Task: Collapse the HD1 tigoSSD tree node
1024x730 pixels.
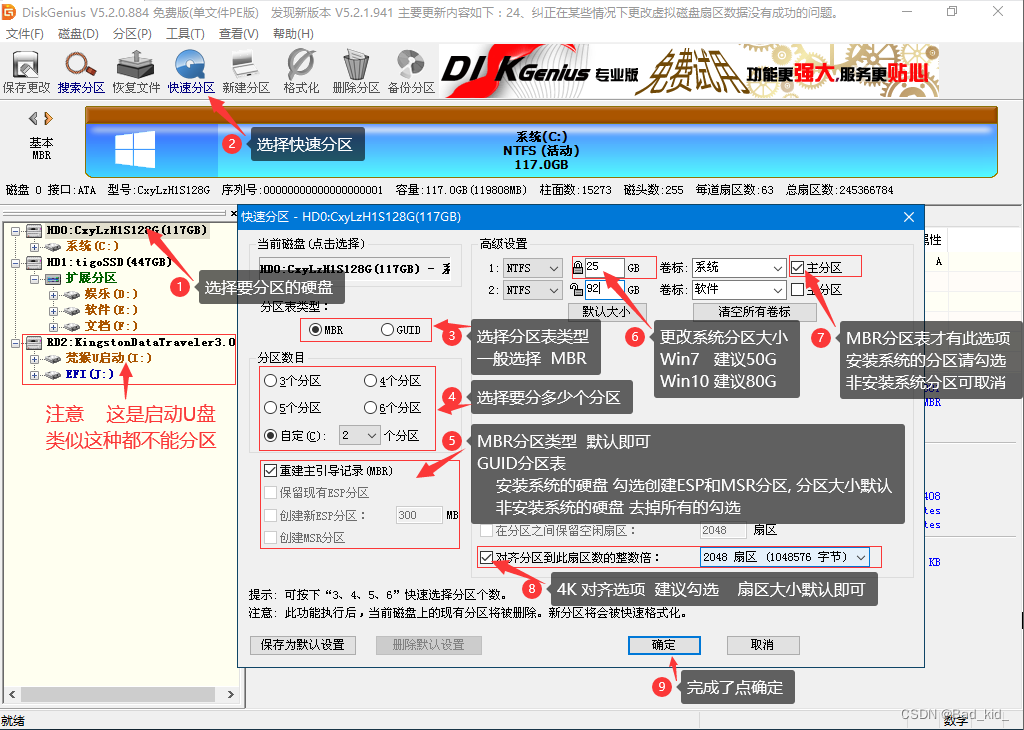Action: [15, 262]
